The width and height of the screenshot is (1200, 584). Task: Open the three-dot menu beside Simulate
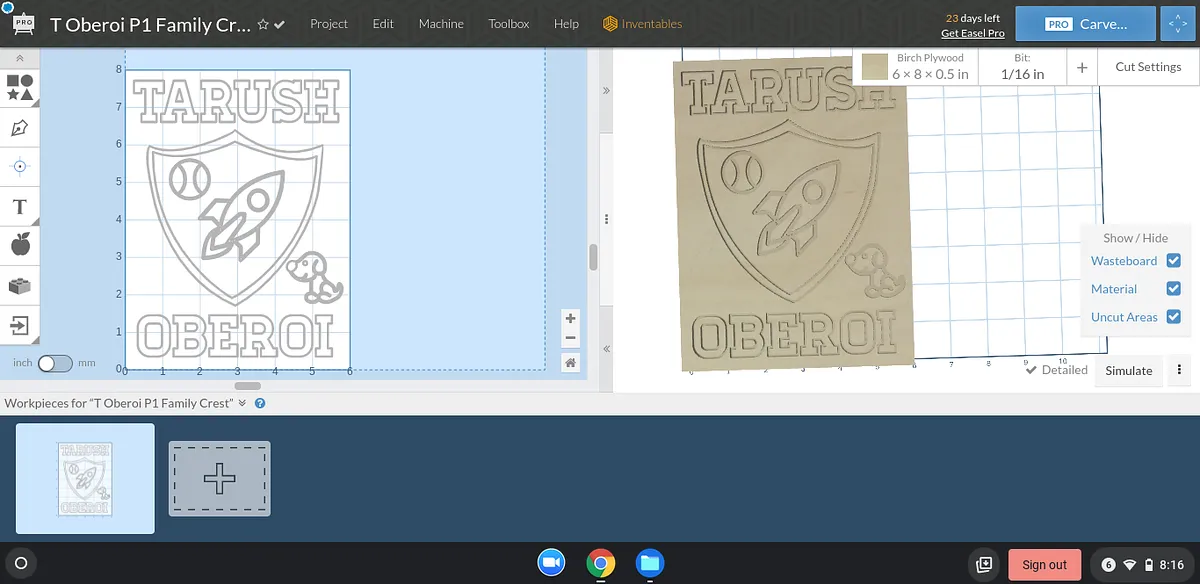(x=1180, y=370)
